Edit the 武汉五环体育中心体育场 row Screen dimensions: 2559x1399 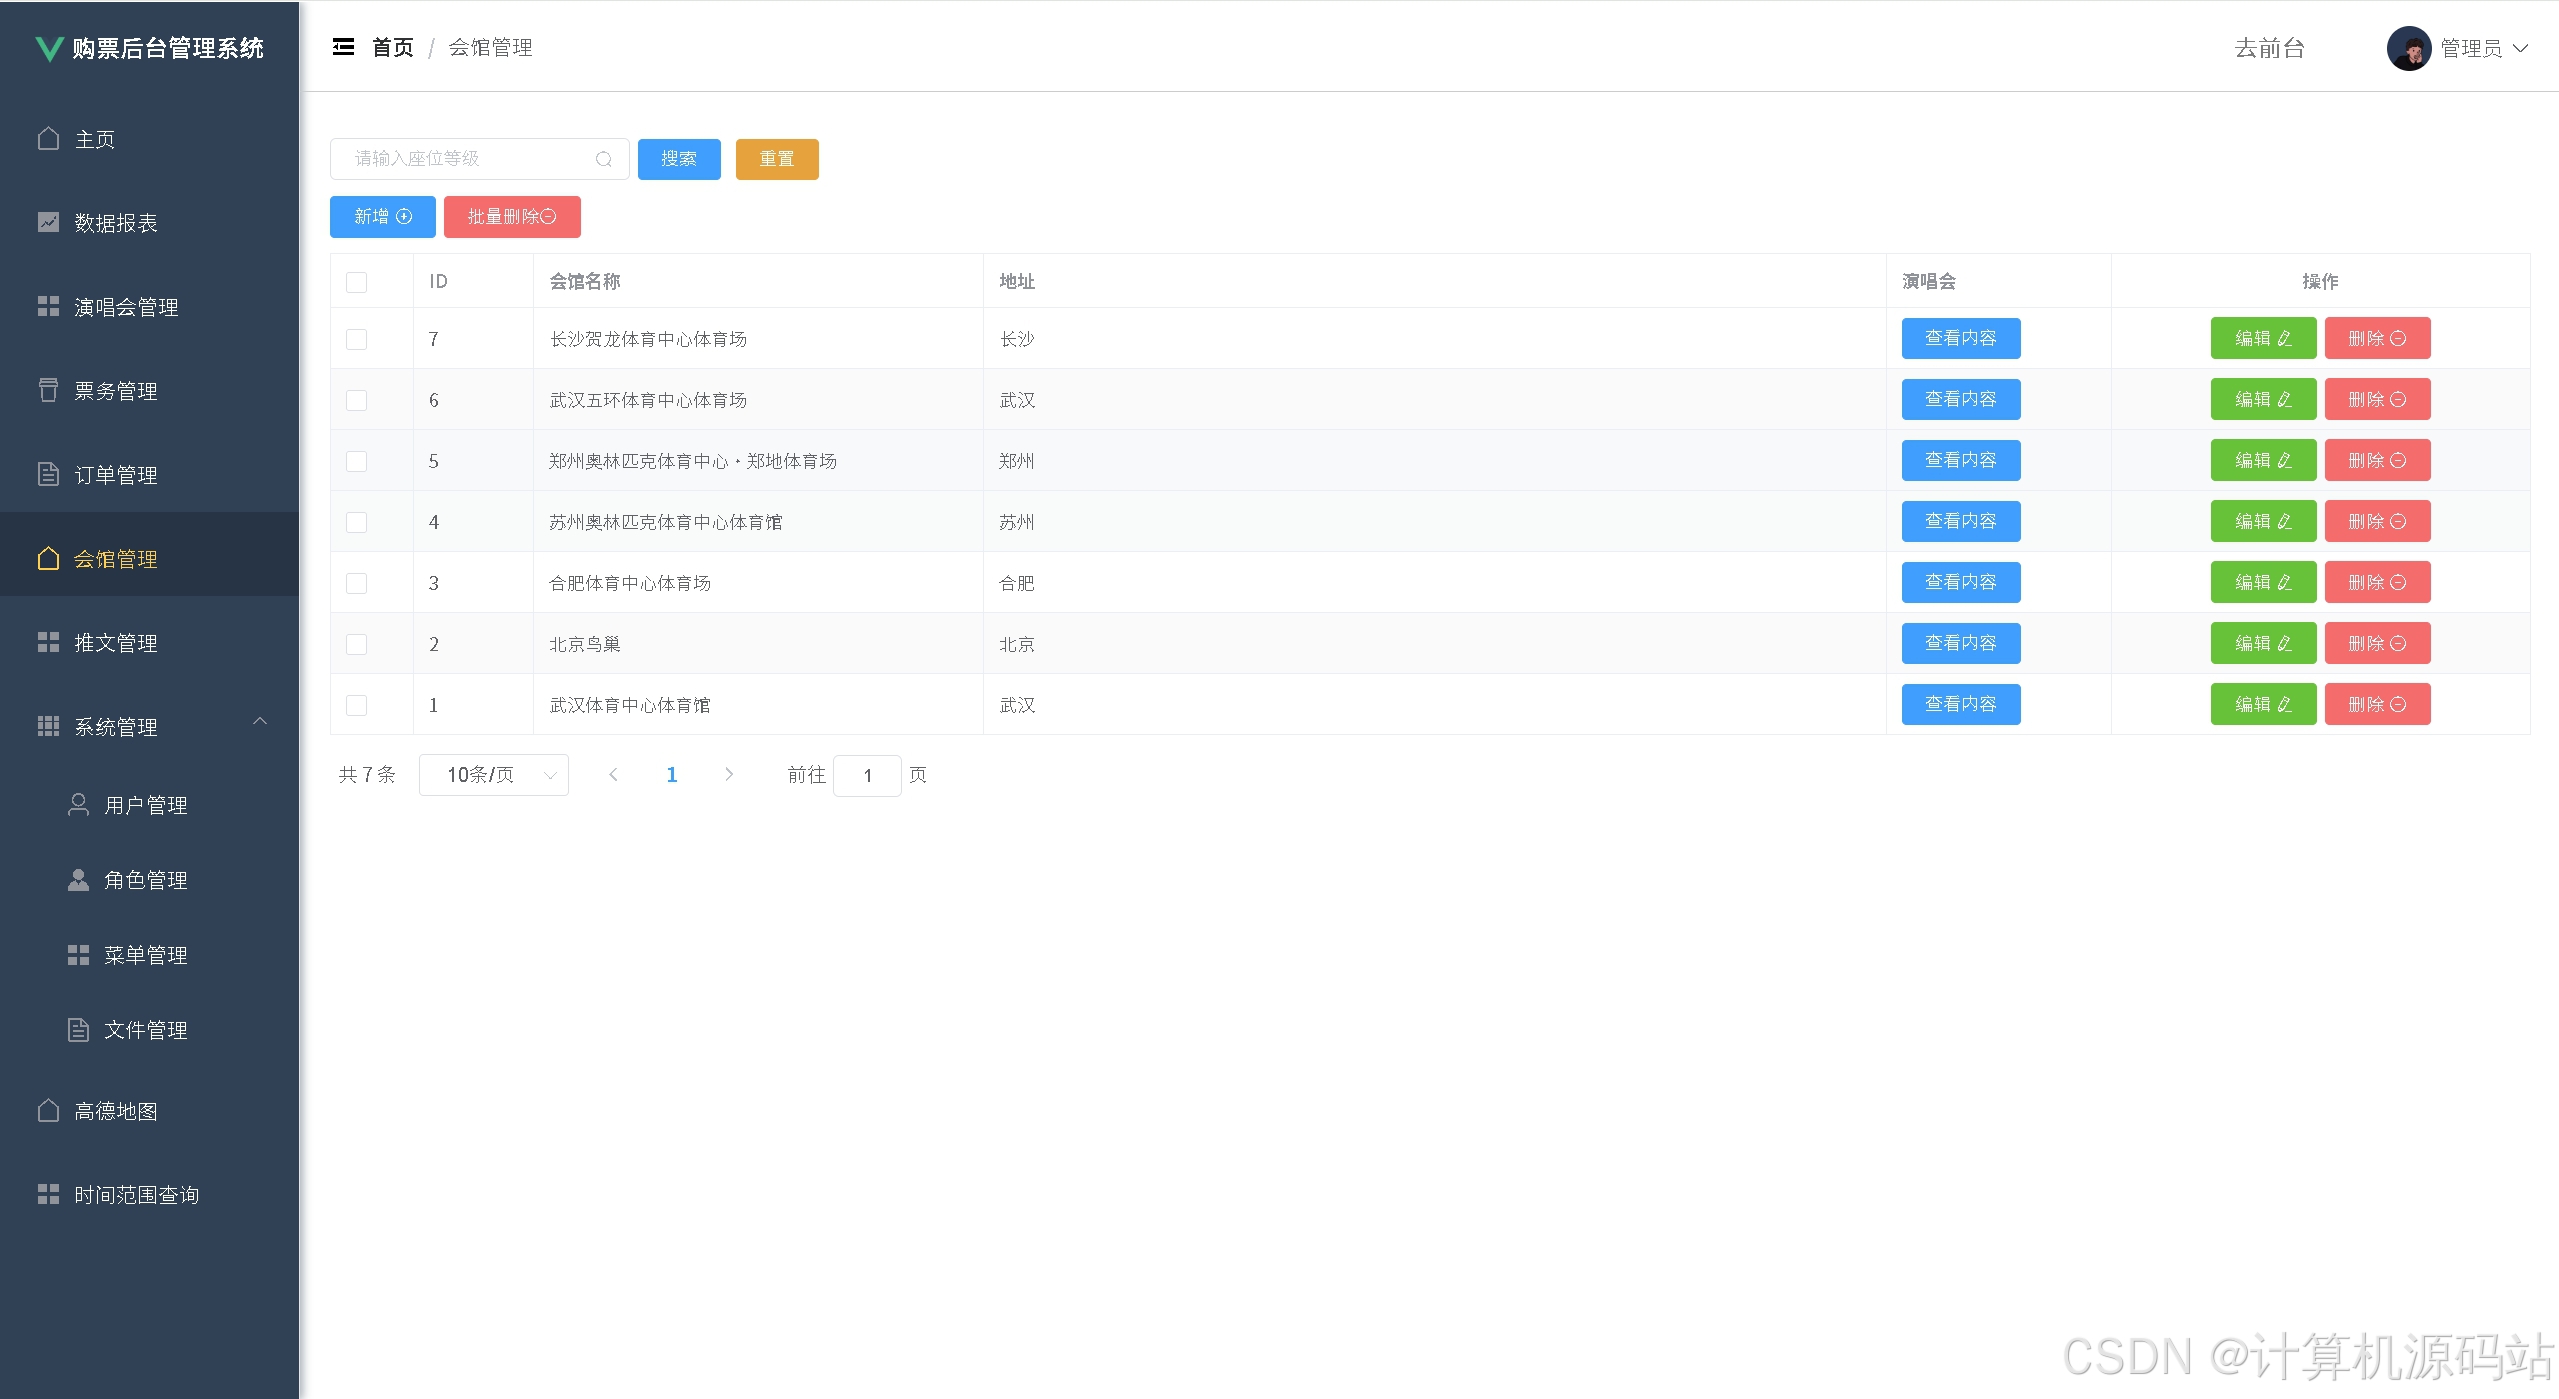tap(2263, 399)
